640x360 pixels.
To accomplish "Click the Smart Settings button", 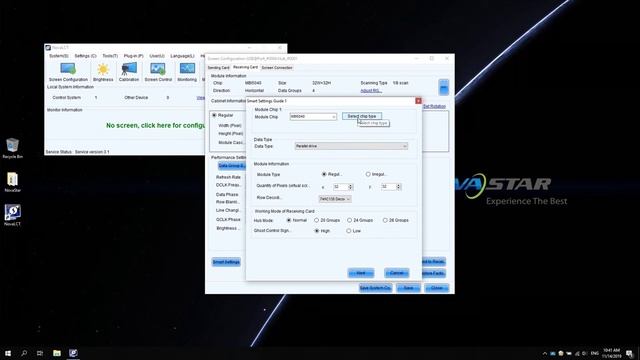I will [x=226, y=262].
